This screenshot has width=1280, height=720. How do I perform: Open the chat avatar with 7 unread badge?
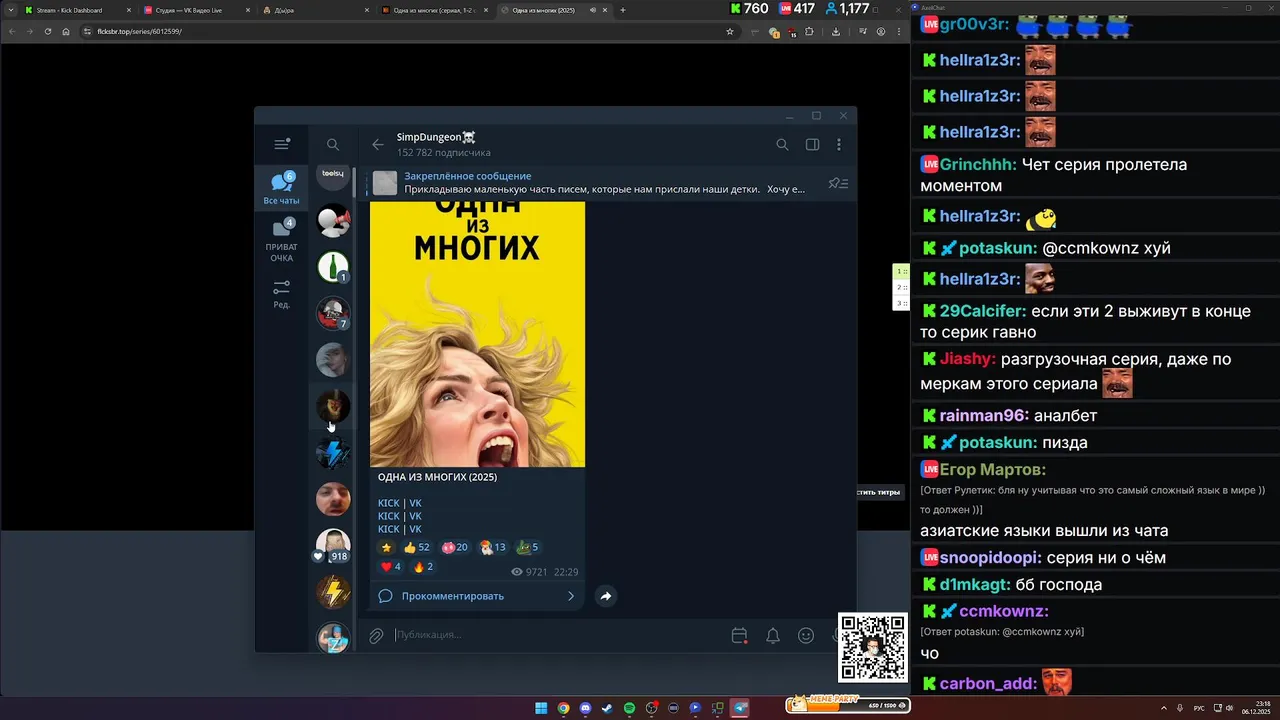[x=333, y=314]
